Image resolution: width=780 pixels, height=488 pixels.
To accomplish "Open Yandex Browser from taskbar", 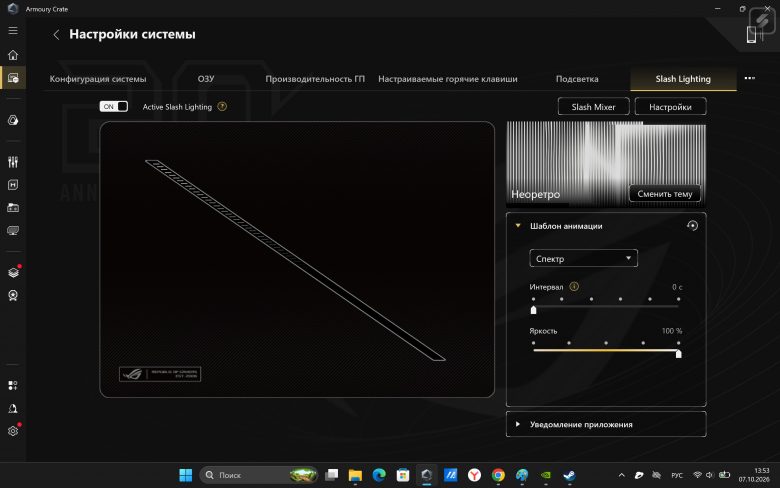I will [475, 475].
